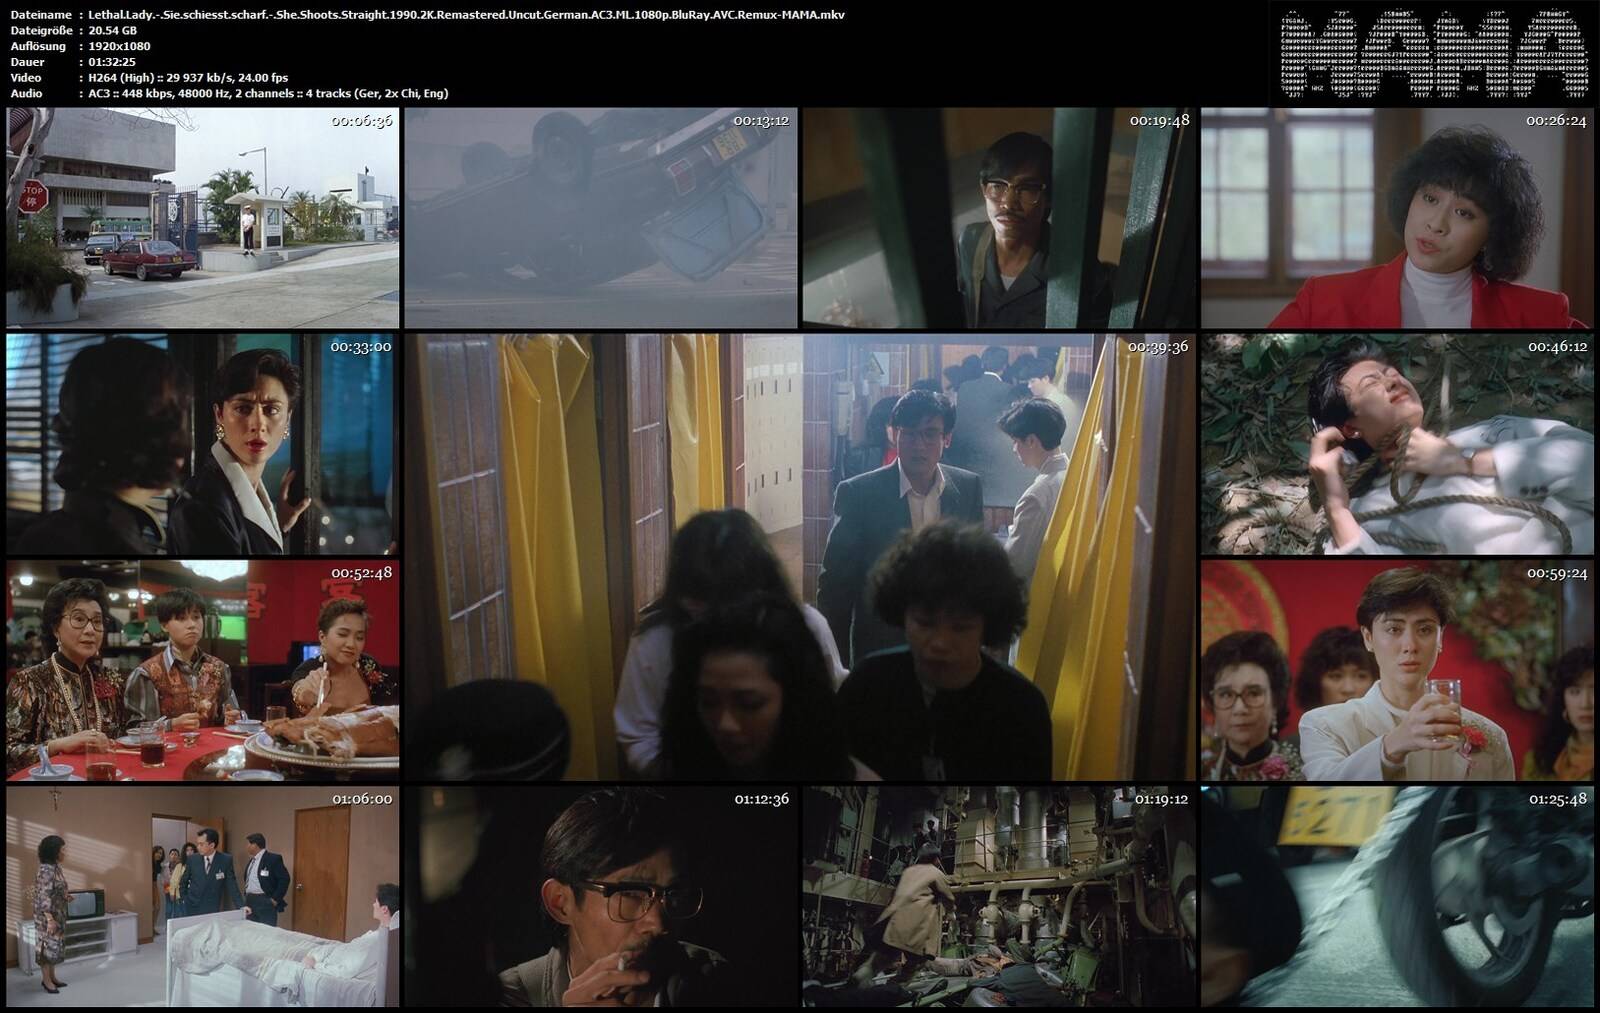Viewport: 1600px width, 1013px height.
Task: Click the Audio label in header
Action: point(26,93)
